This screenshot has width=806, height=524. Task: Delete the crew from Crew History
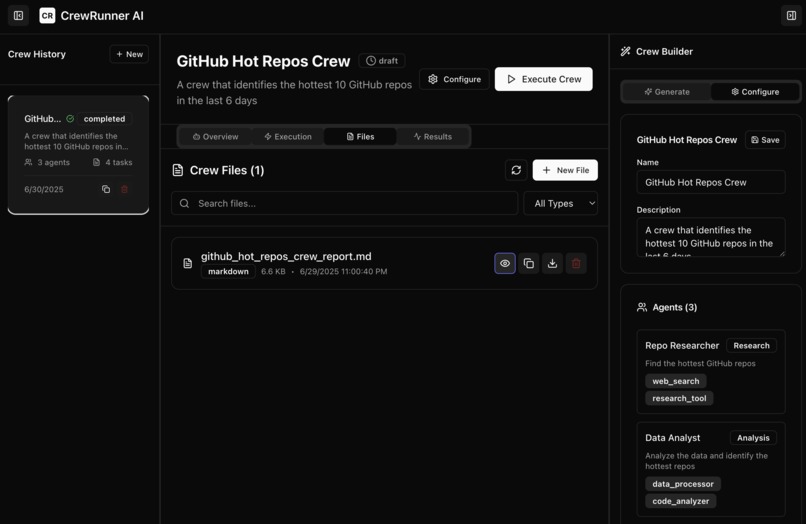[124, 189]
